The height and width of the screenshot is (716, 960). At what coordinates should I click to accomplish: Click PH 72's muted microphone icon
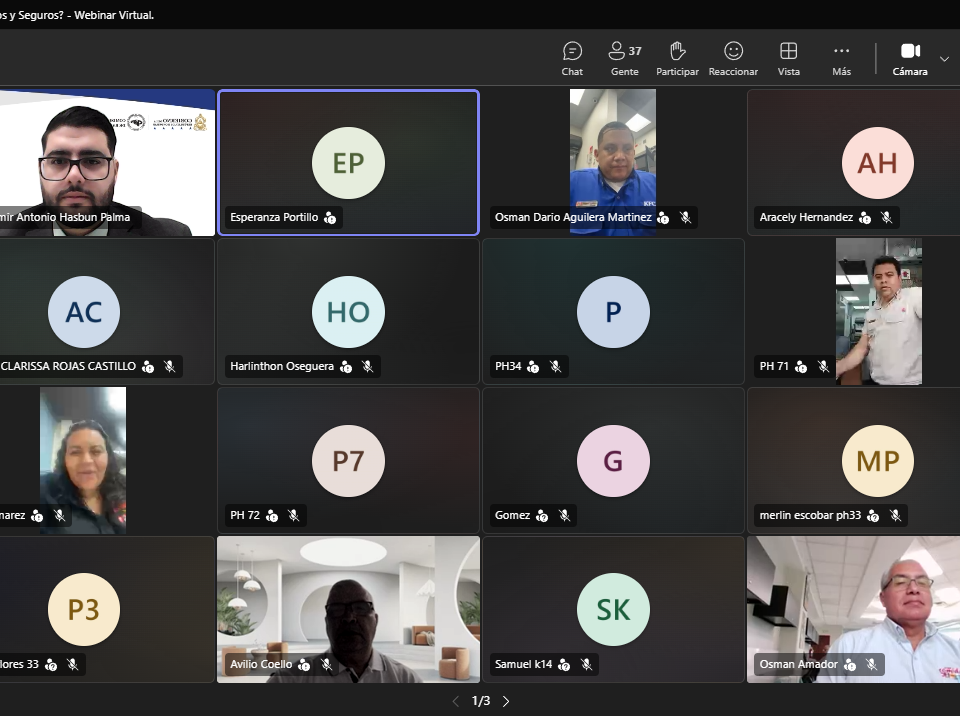(x=294, y=515)
